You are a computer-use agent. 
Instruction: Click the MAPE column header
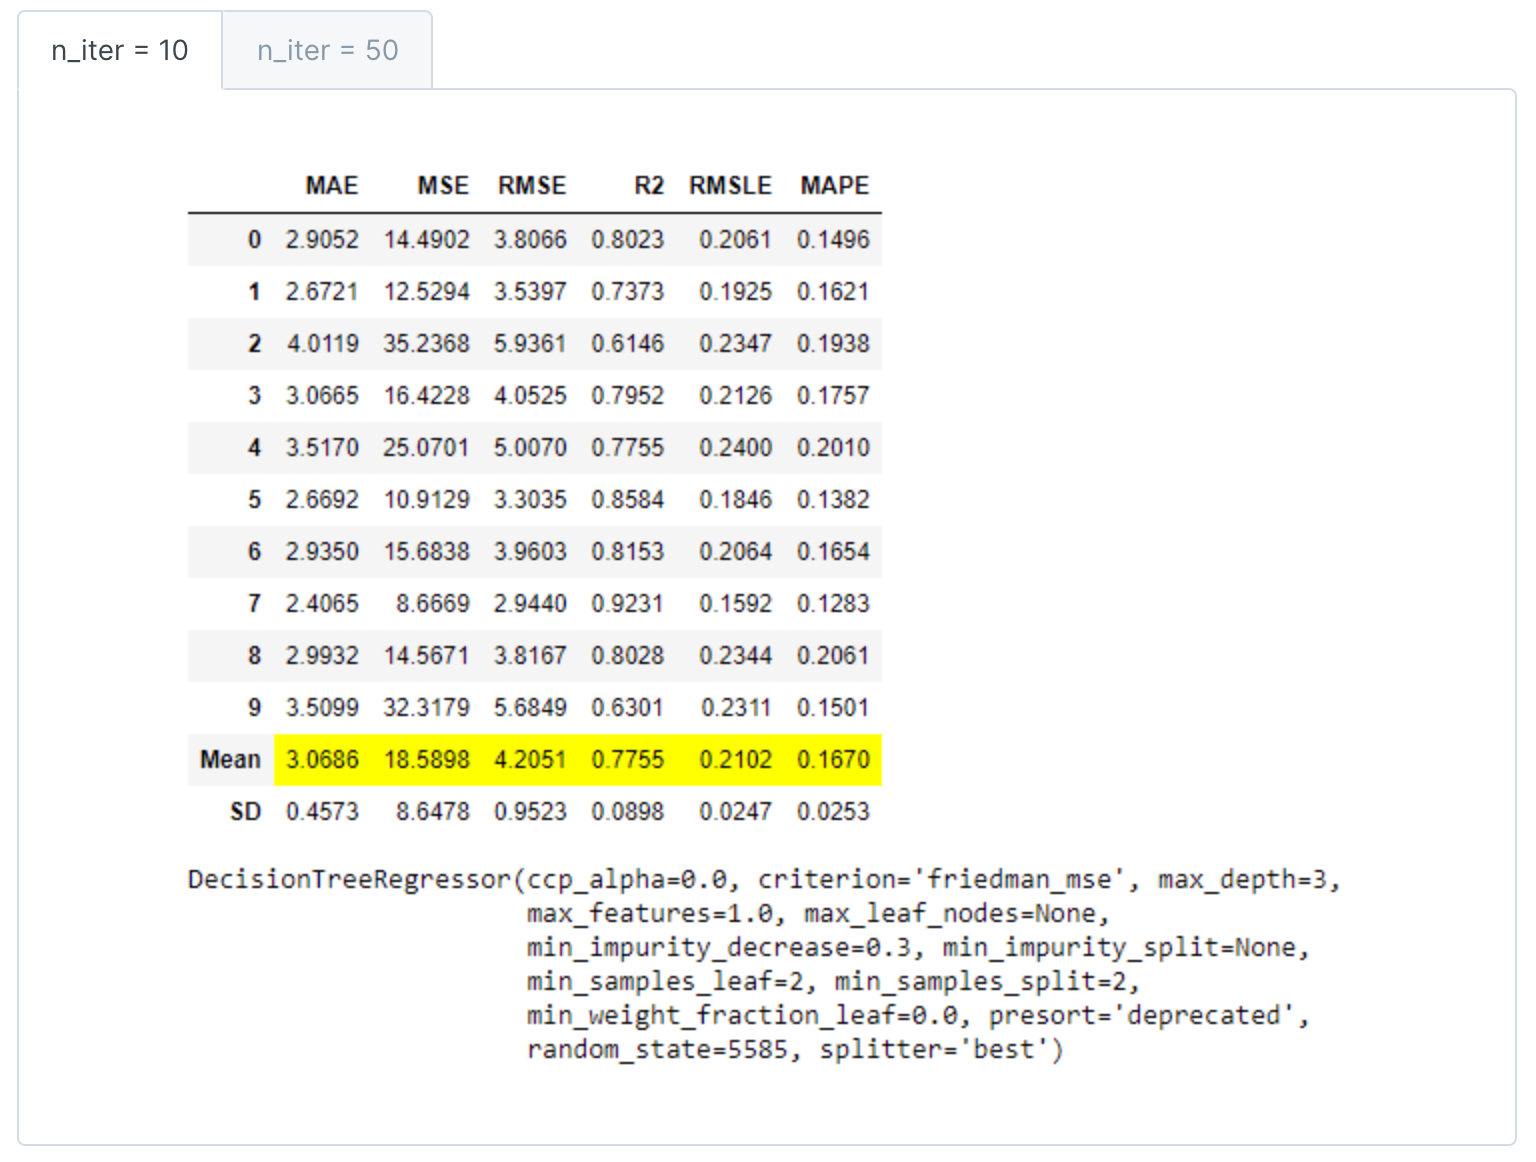[834, 186]
